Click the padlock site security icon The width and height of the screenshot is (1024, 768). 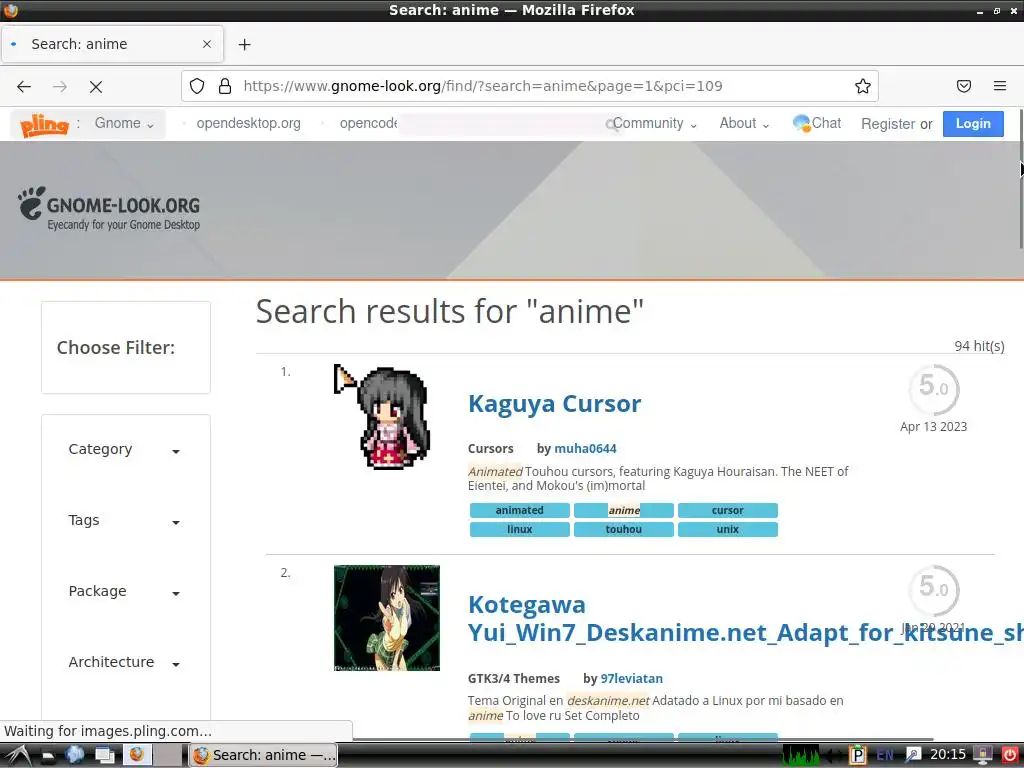tap(225, 86)
